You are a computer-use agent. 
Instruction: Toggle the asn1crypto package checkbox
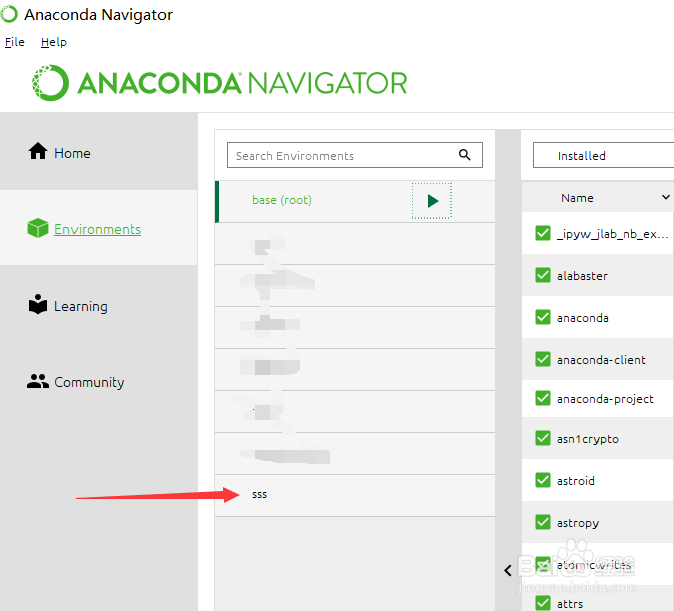coord(543,438)
